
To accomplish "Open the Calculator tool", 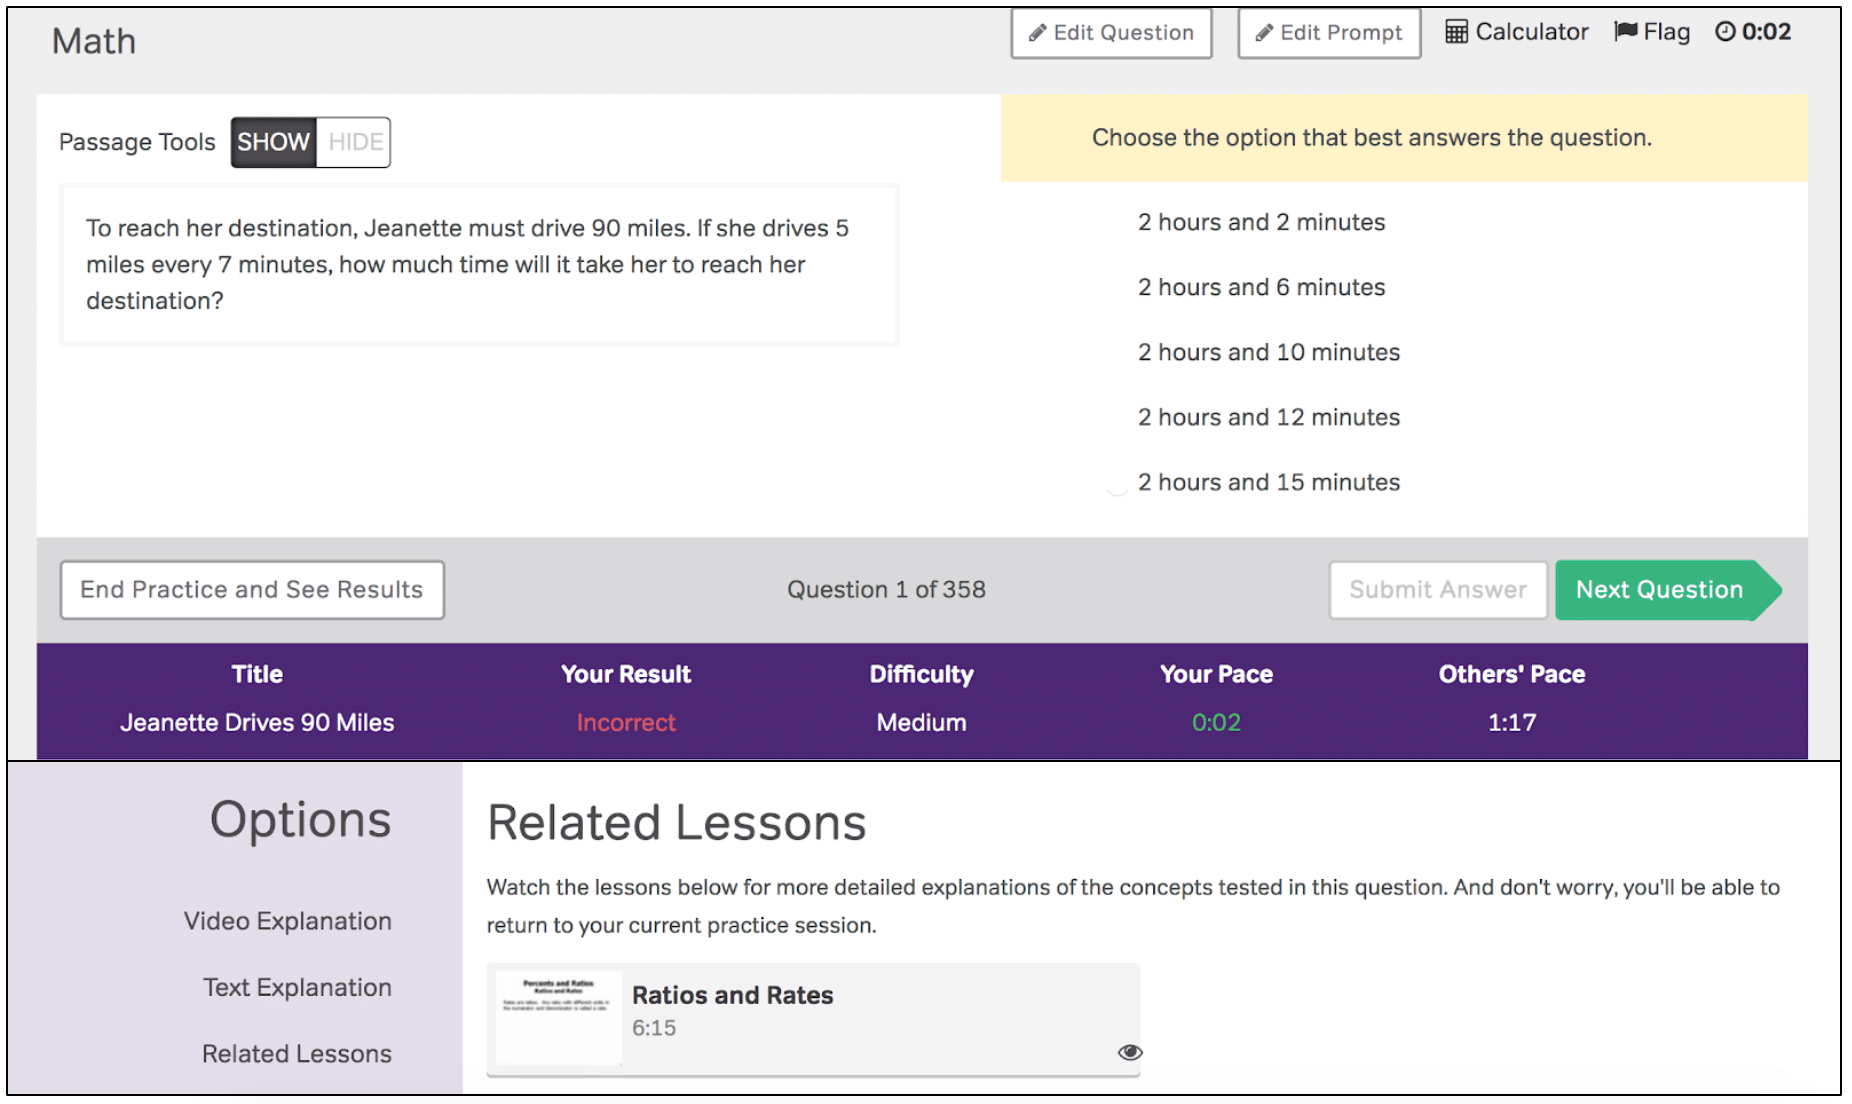I will [x=1516, y=31].
